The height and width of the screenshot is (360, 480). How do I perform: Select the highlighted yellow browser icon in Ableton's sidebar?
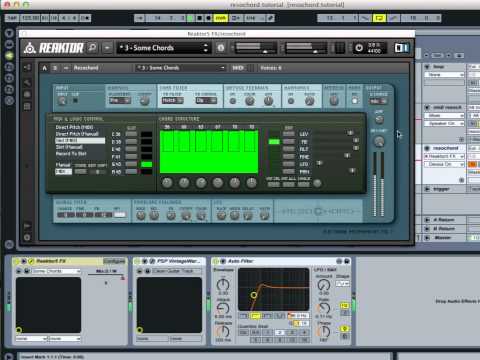point(9,55)
